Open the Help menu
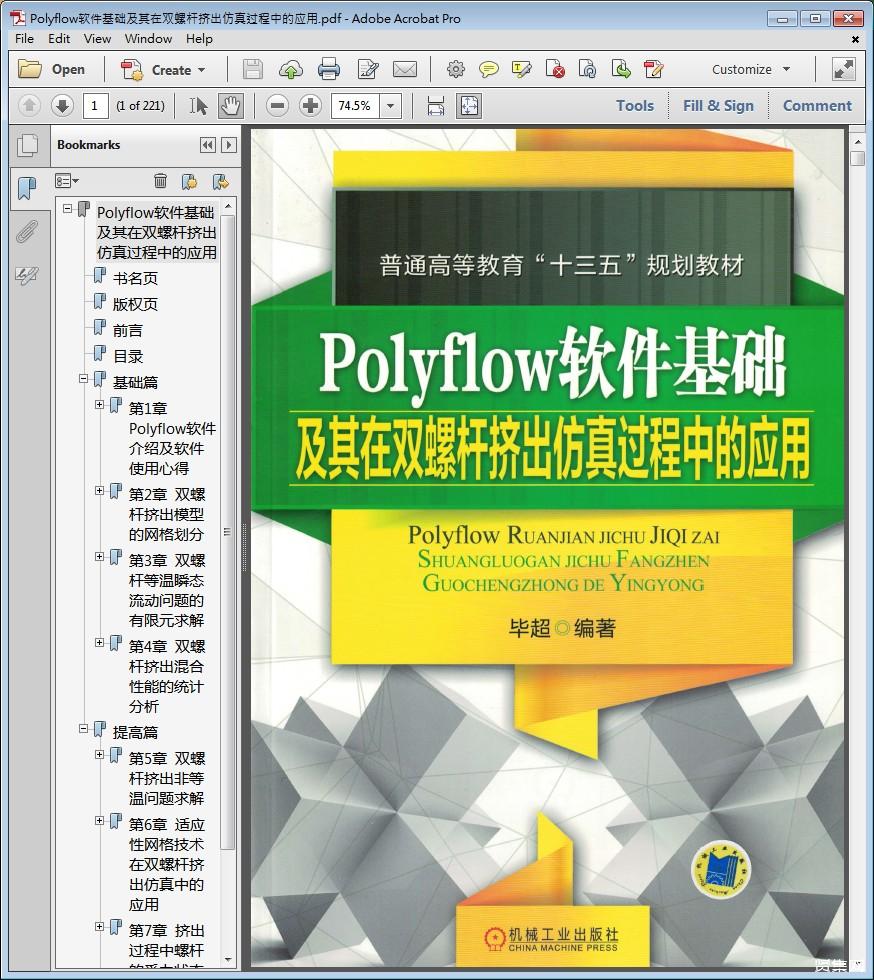The height and width of the screenshot is (980, 874). point(199,39)
